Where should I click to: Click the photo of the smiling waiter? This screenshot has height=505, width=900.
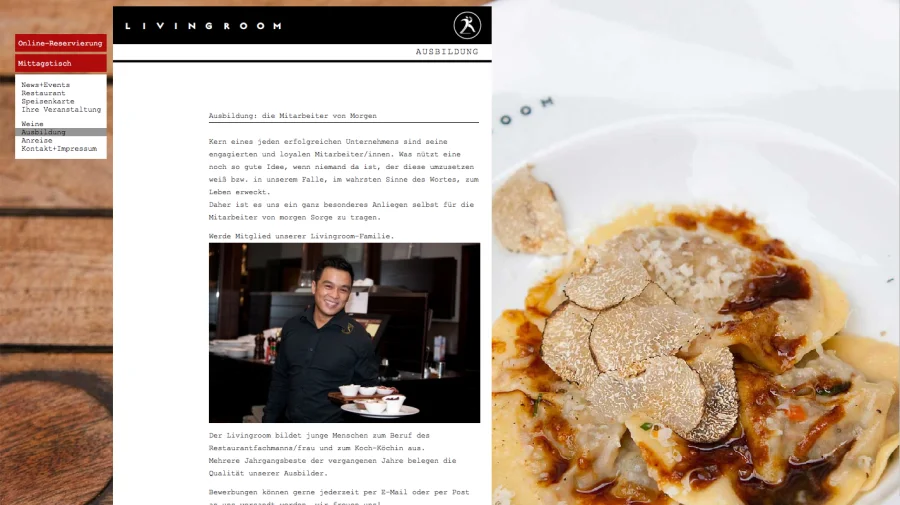[344, 333]
